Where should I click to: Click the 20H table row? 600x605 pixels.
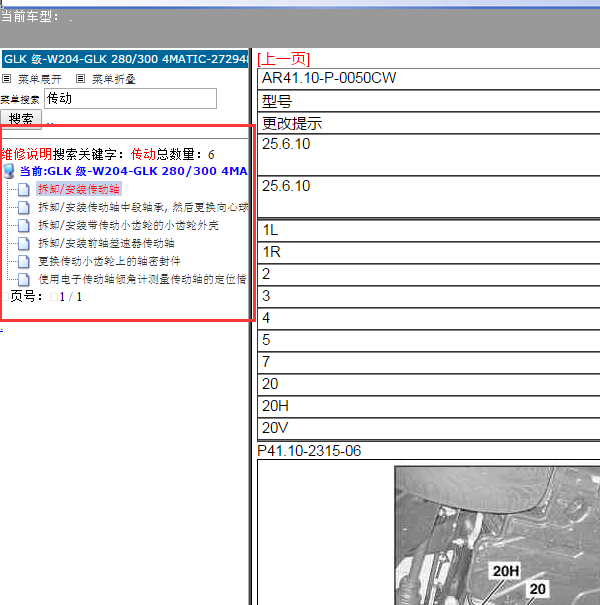pyautogui.click(x=429, y=406)
